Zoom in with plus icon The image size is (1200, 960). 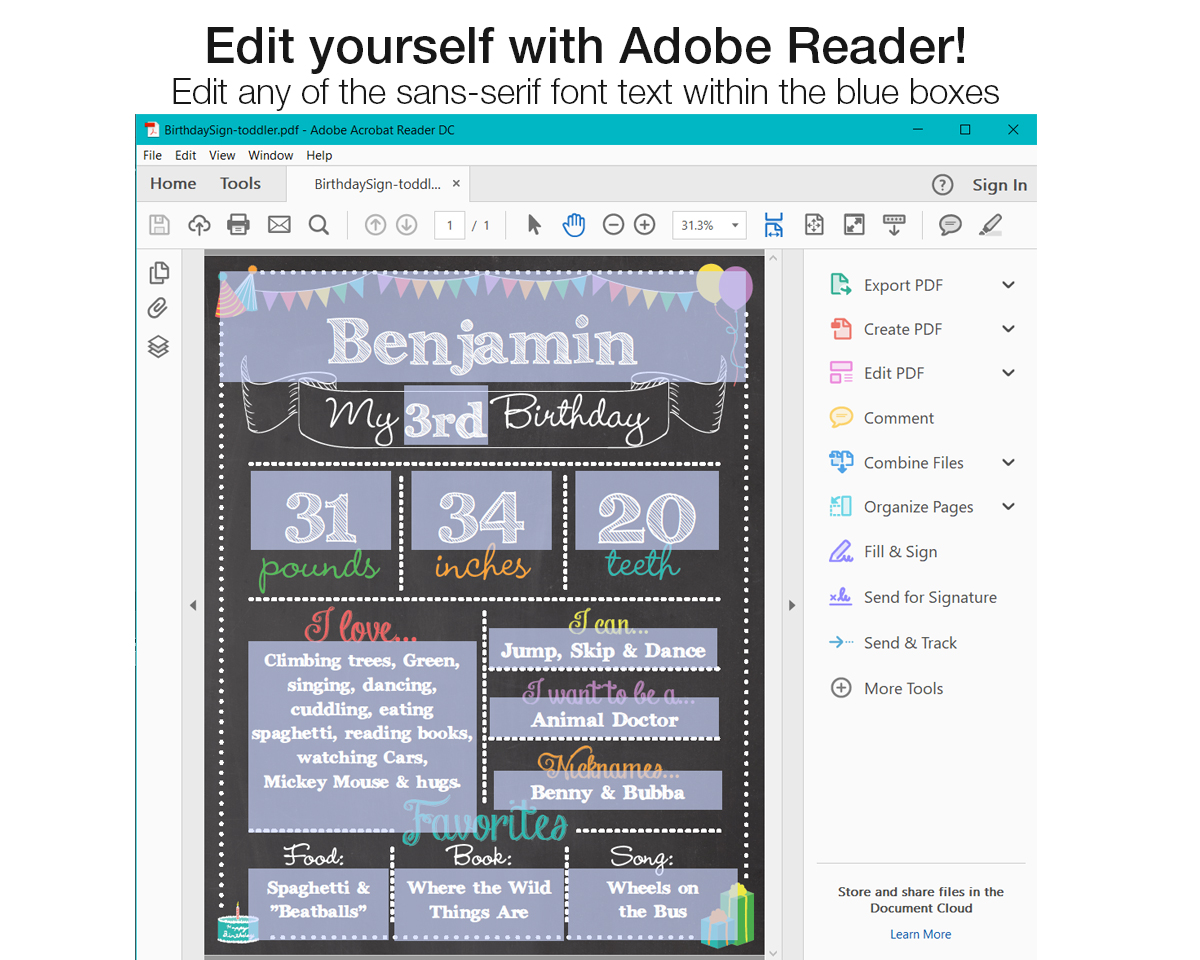[x=645, y=225]
